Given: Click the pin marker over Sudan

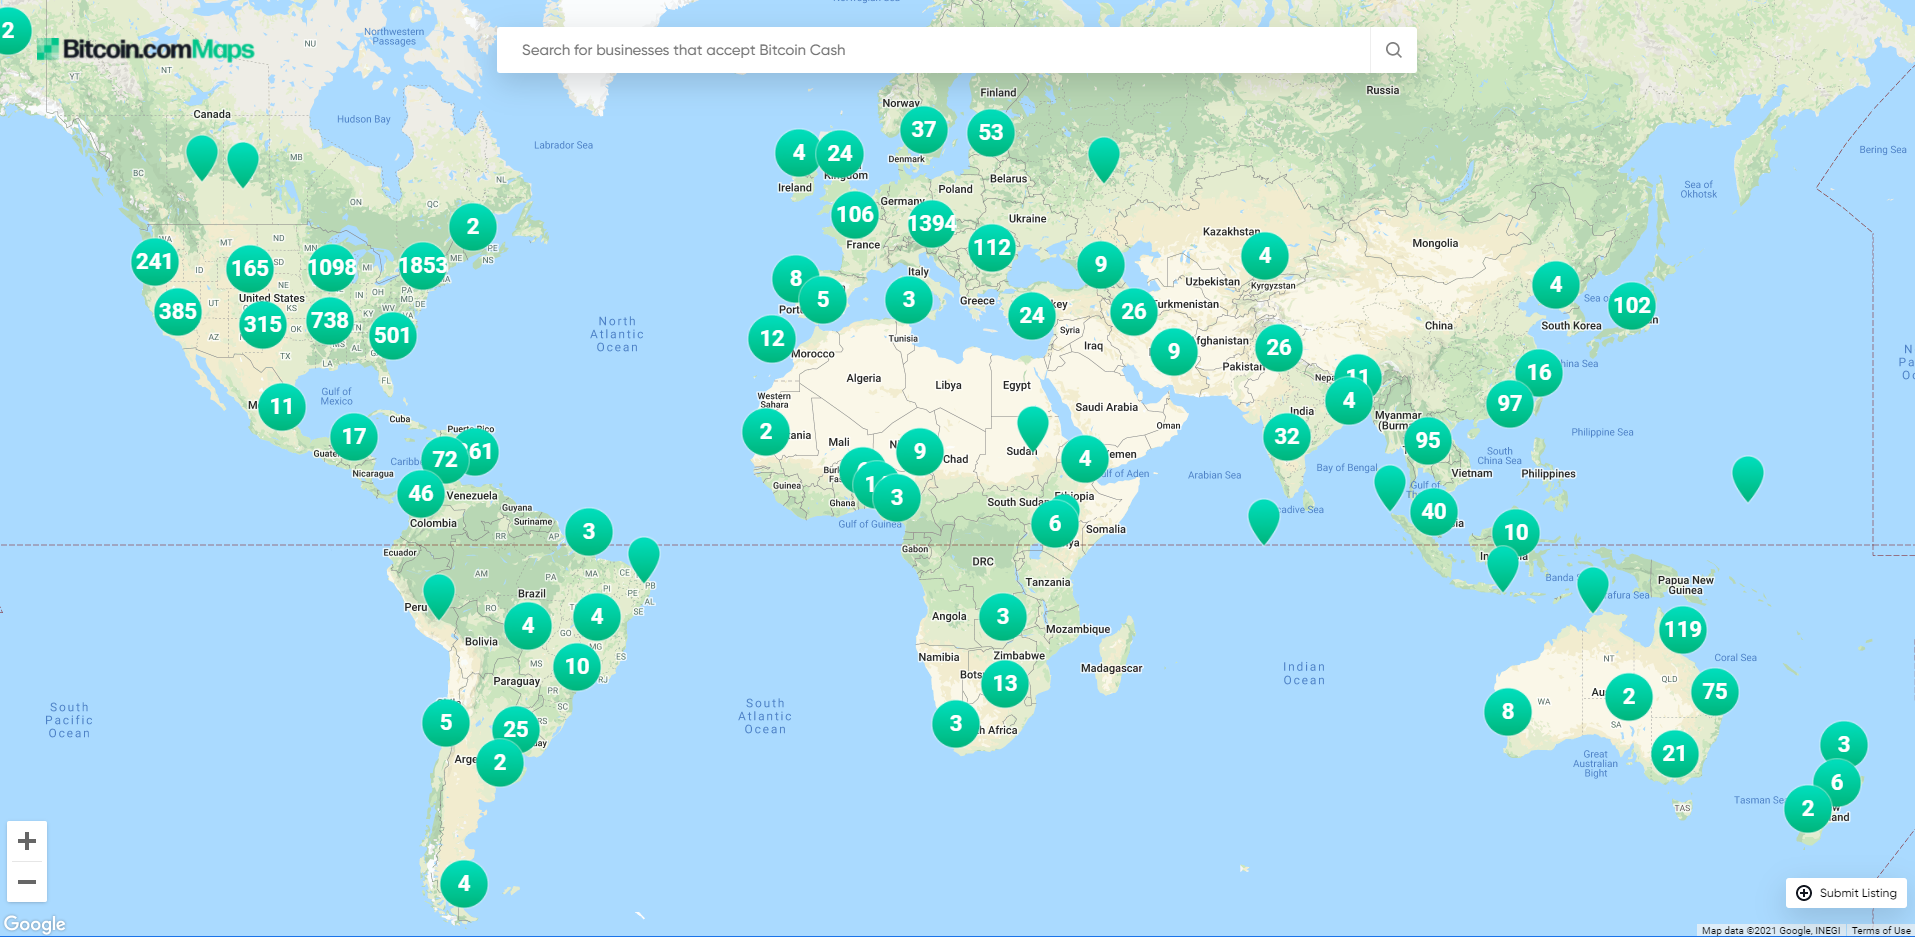Looking at the screenshot, I should pos(1033,427).
